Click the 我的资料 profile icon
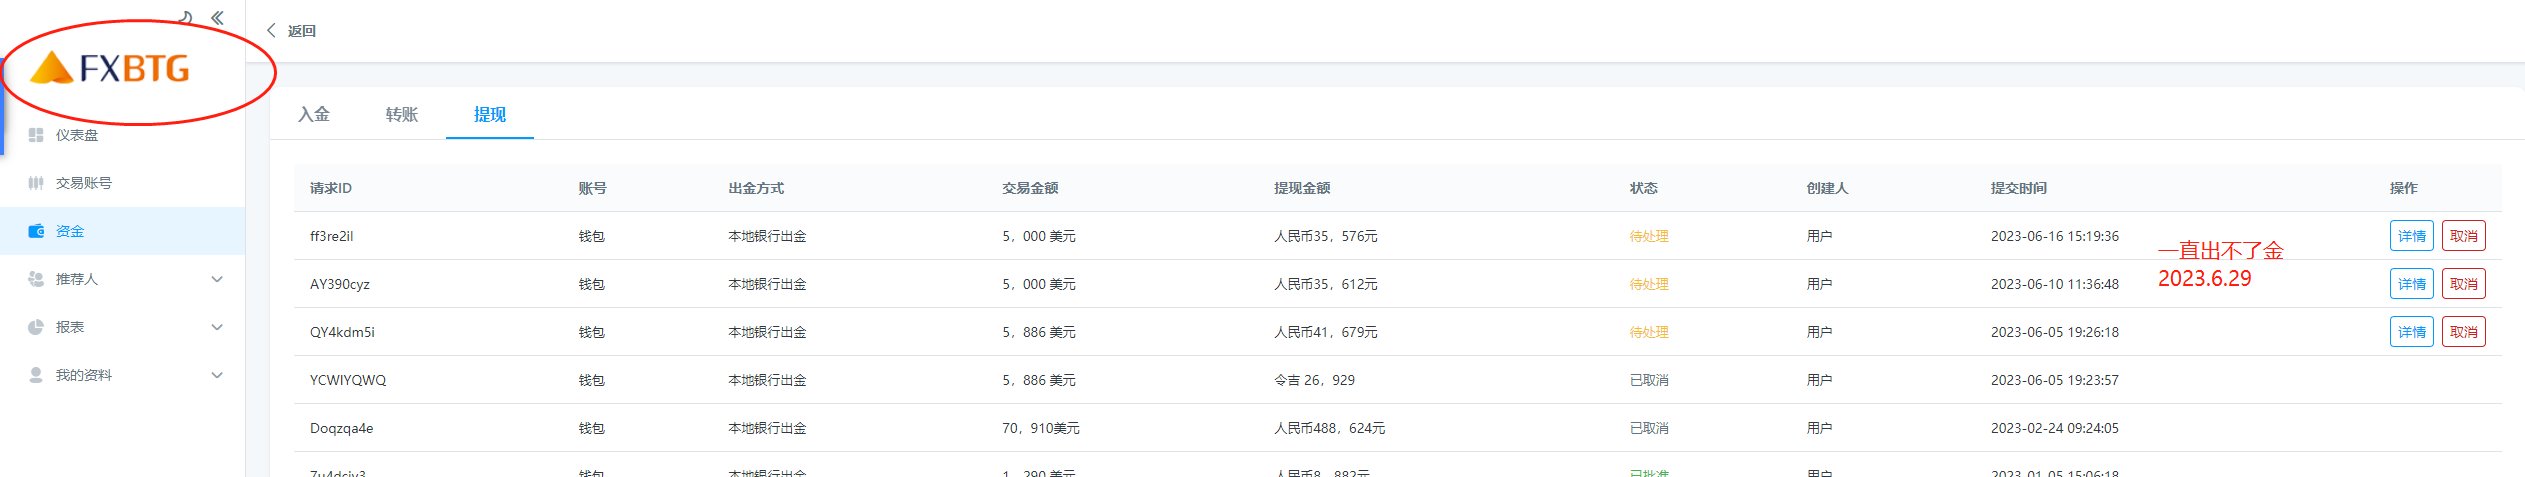Viewport: 2525px width, 477px height. (36, 375)
